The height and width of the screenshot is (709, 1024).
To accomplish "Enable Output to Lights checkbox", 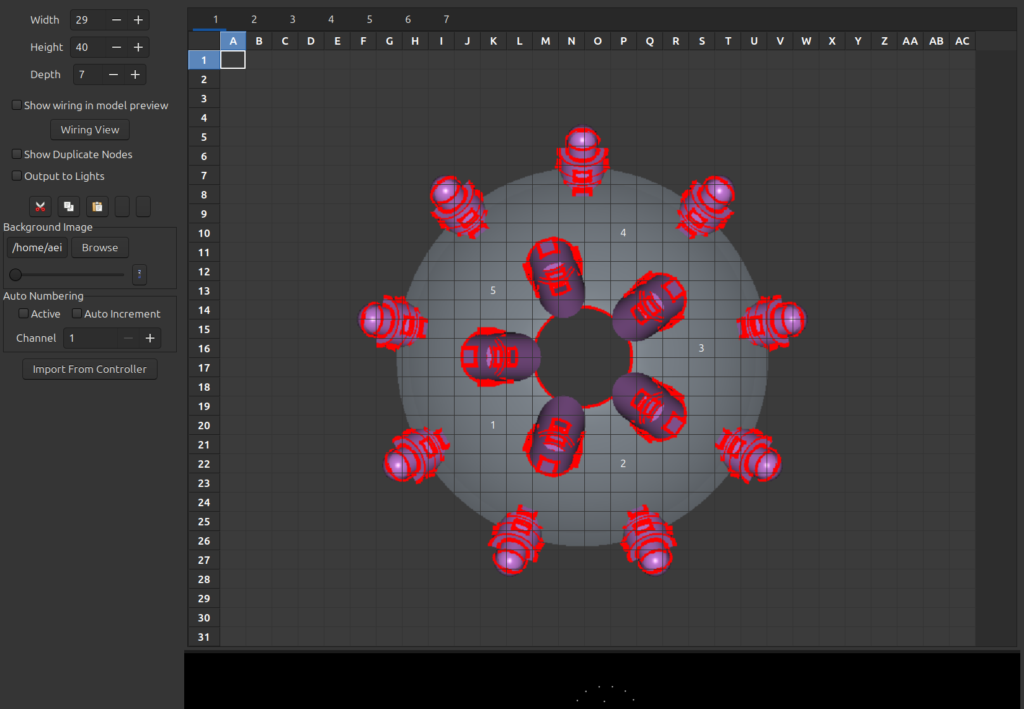I will tap(16, 176).
